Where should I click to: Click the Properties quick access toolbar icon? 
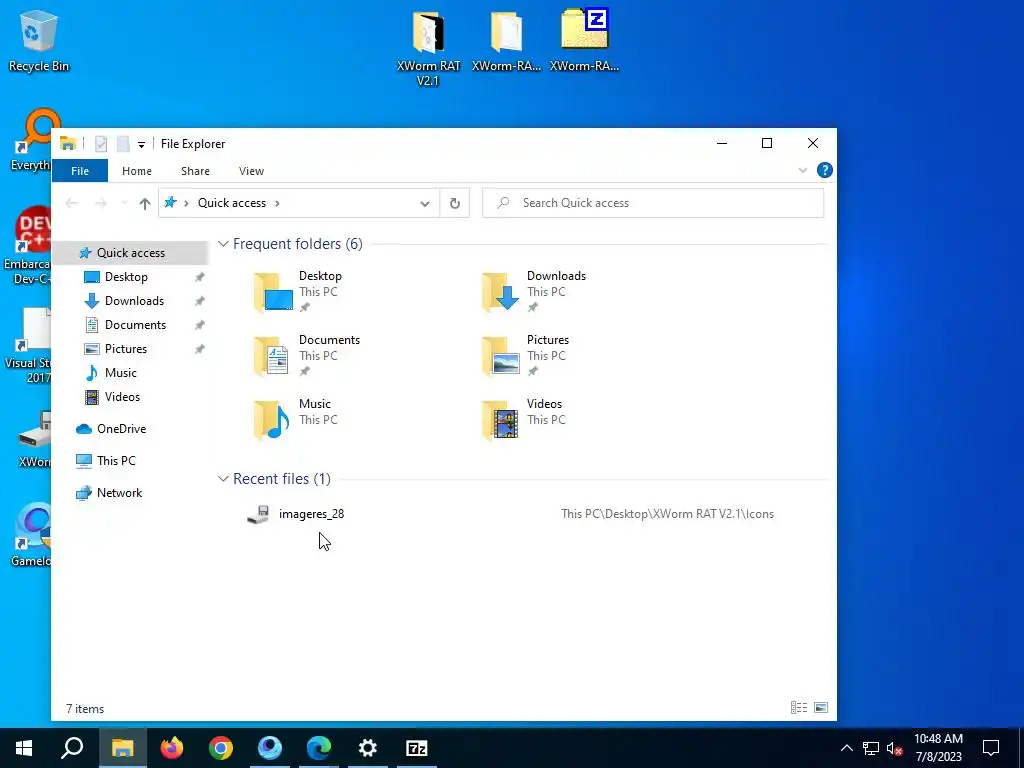[101, 144]
